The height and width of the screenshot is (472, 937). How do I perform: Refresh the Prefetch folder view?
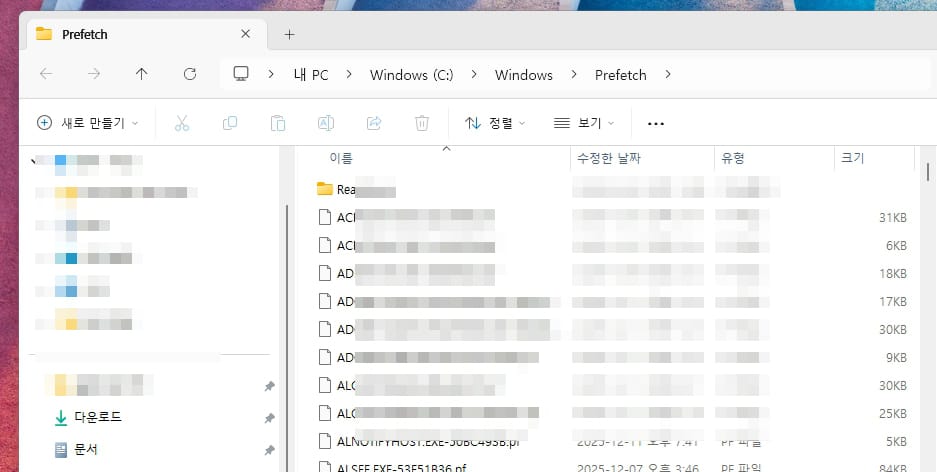[x=190, y=74]
